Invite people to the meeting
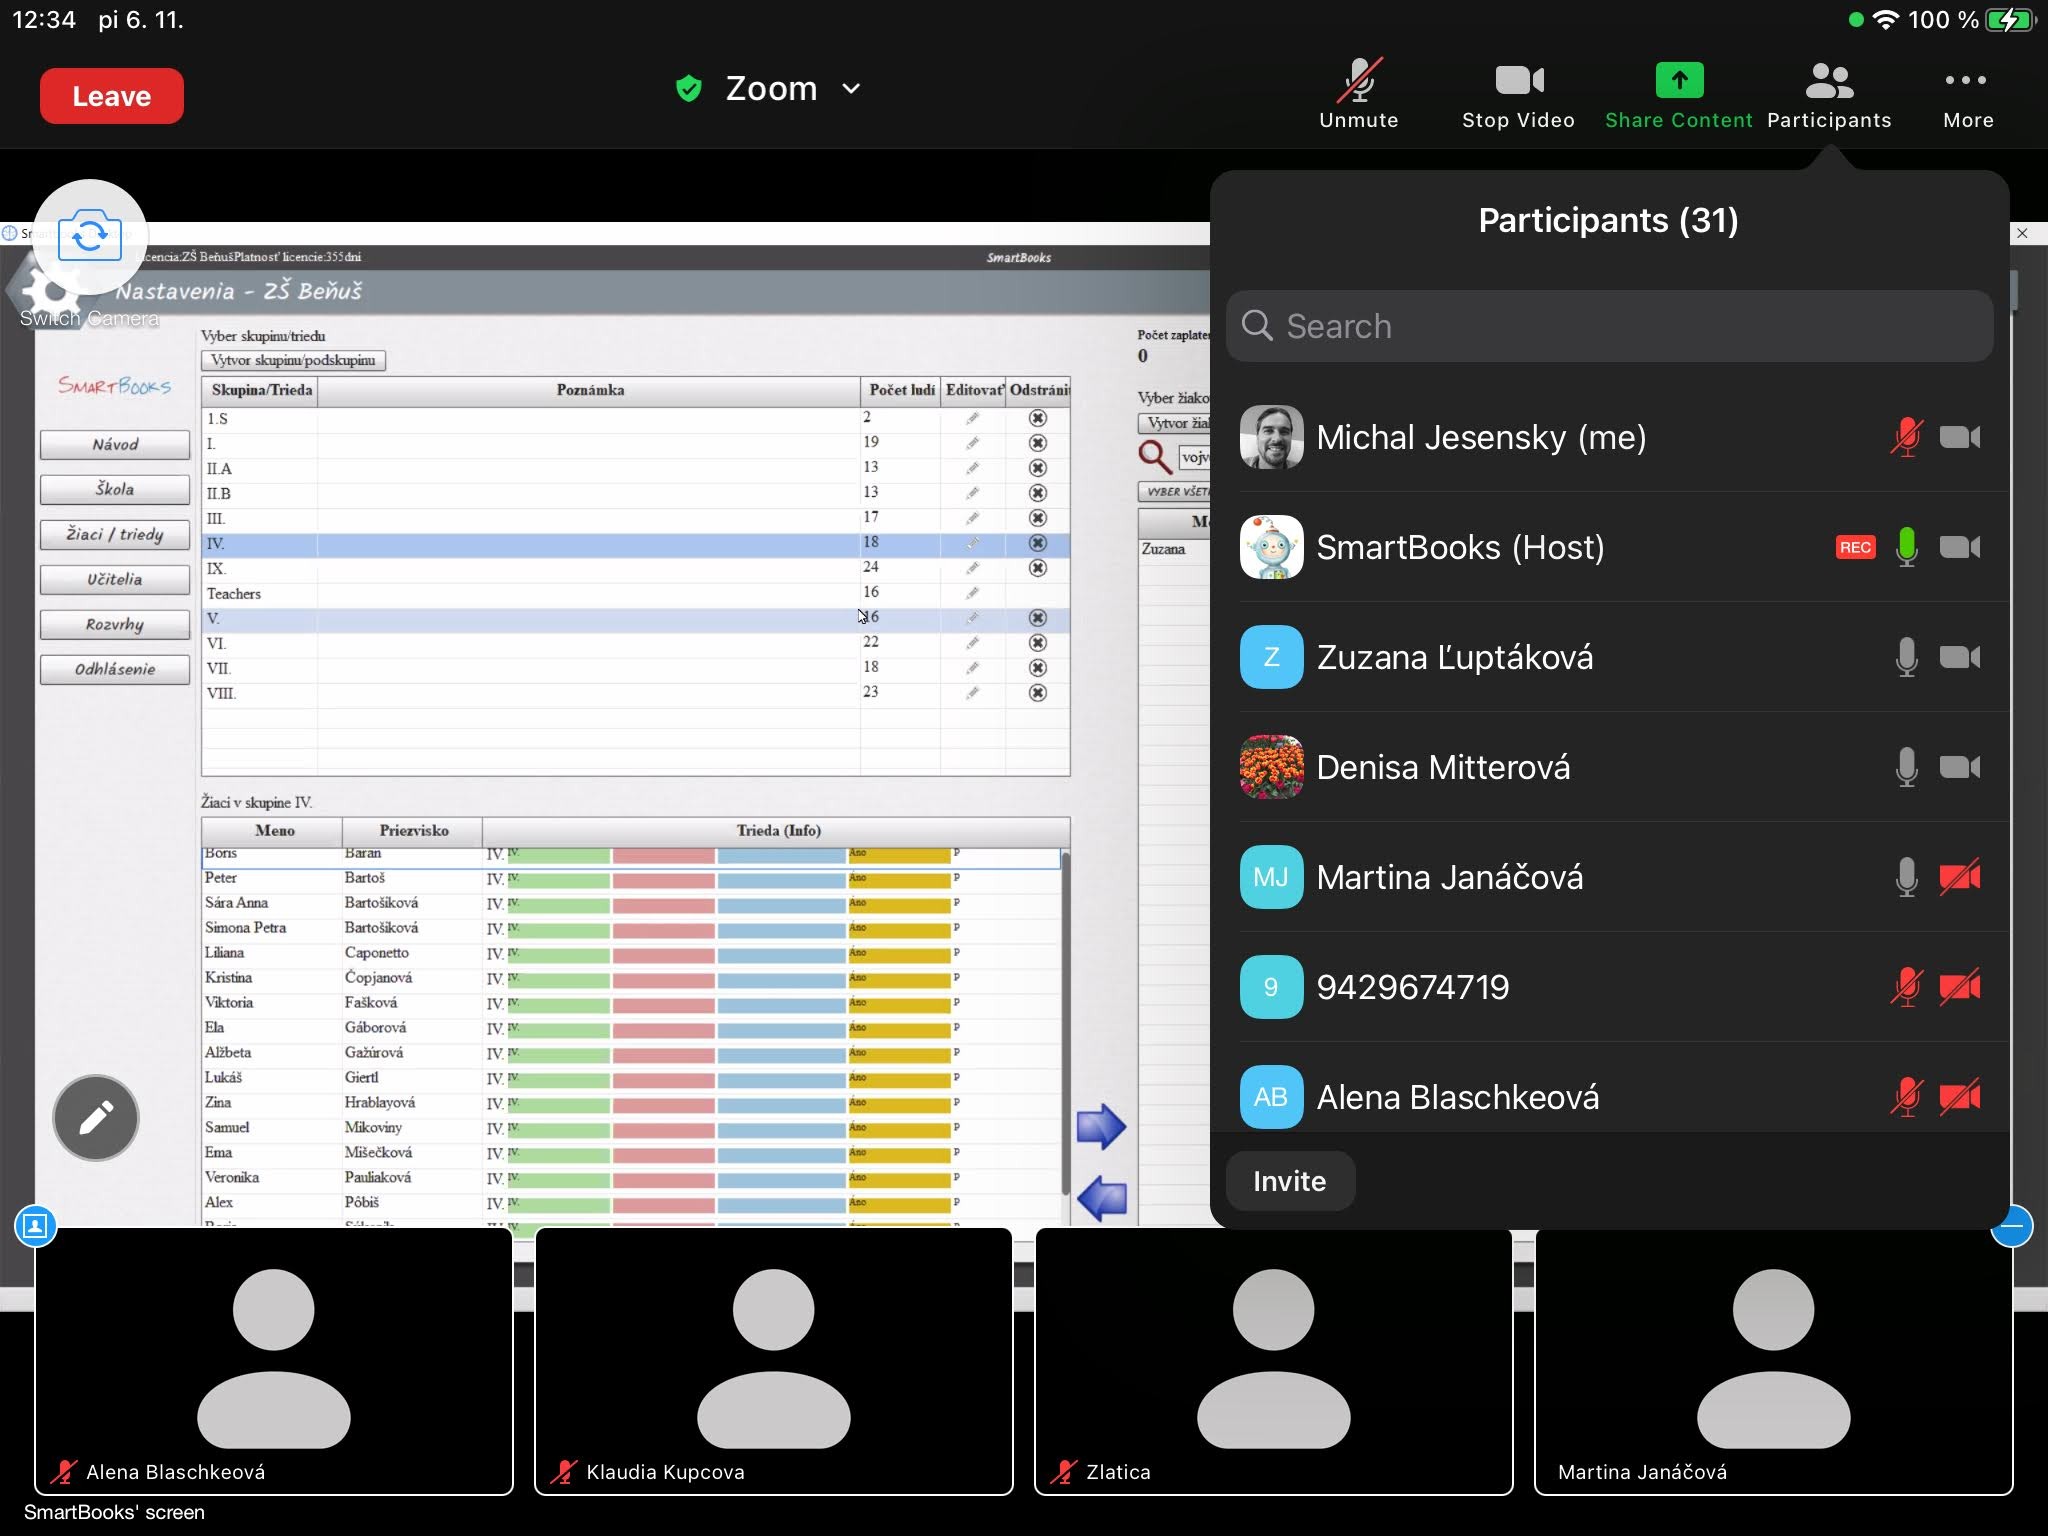 click(1290, 1181)
